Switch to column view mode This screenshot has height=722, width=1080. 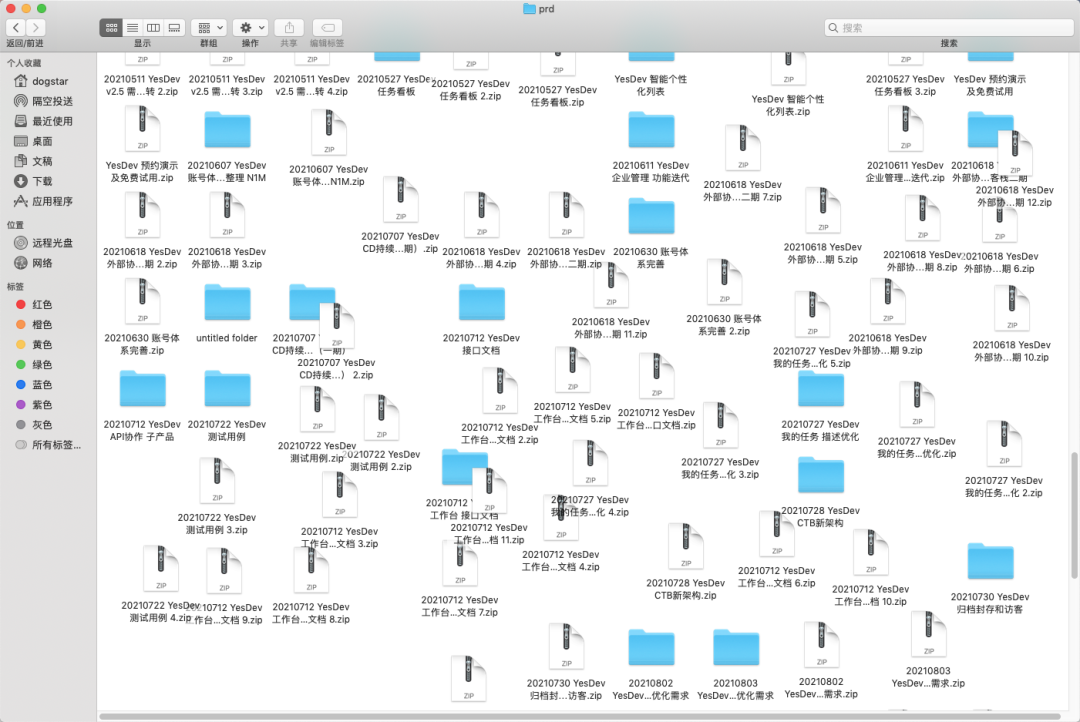tap(154, 28)
